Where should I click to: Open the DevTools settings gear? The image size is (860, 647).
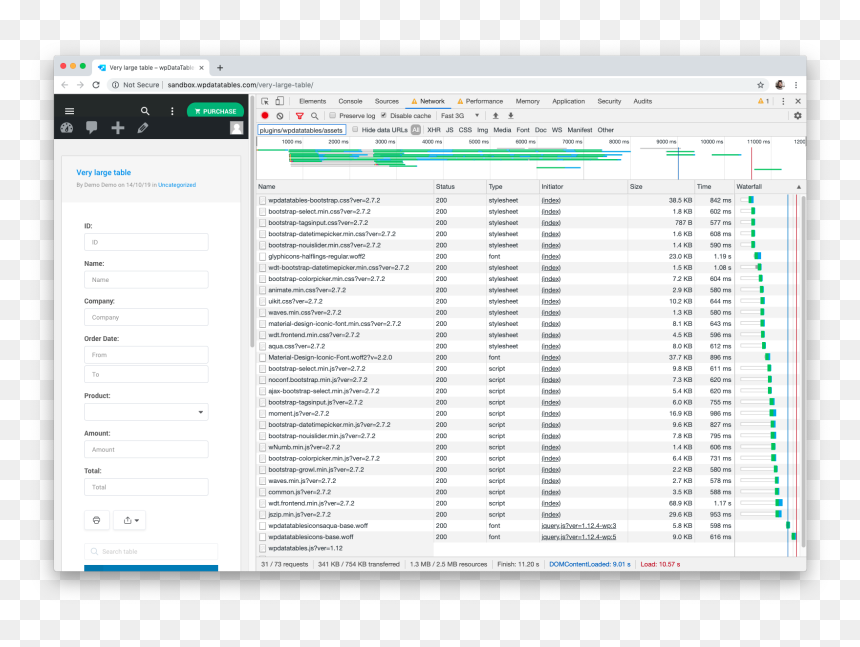(x=797, y=116)
